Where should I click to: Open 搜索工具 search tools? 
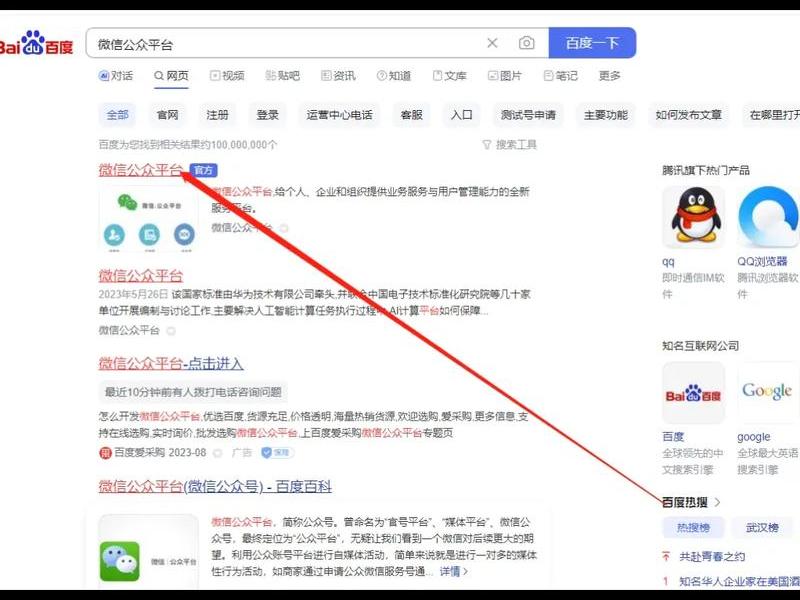(x=509, y=145)
